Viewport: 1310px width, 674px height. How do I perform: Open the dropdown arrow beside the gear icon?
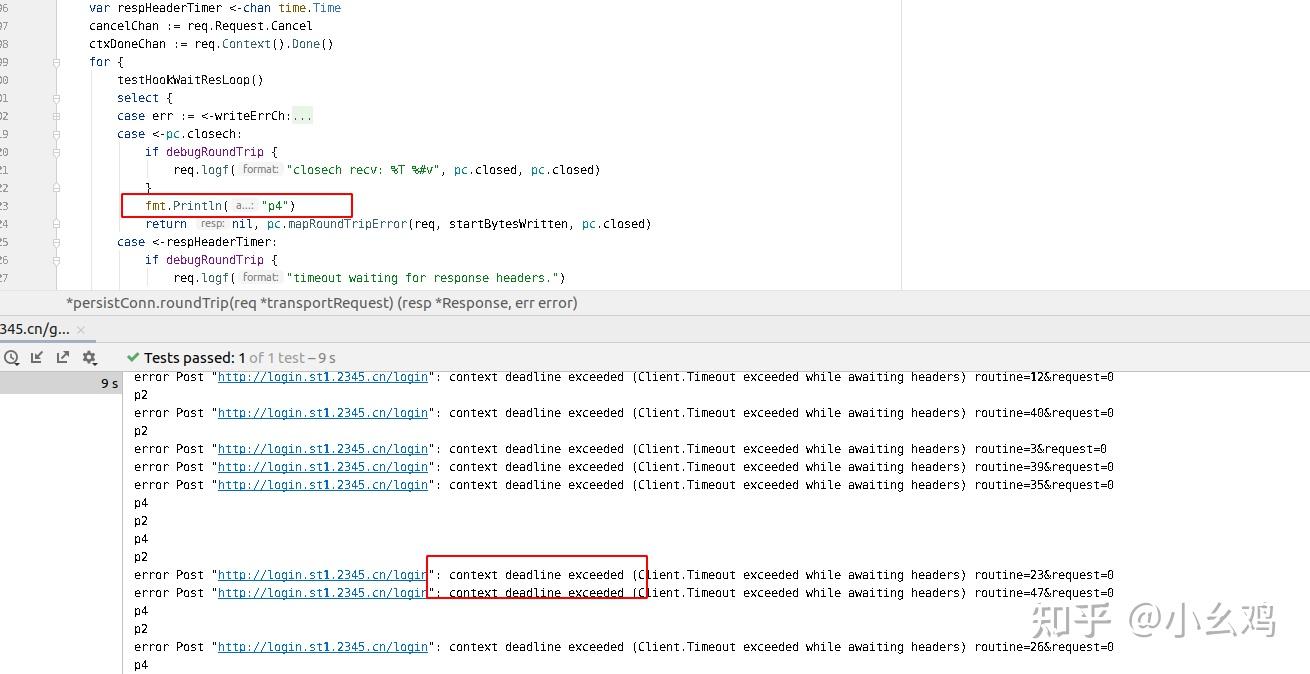[96, 362]
